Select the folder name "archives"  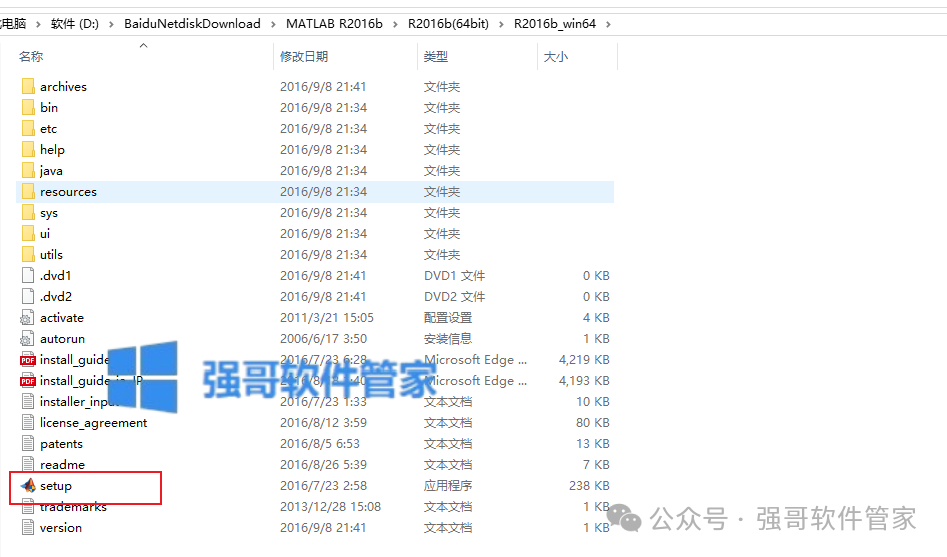tap(63, 86)
